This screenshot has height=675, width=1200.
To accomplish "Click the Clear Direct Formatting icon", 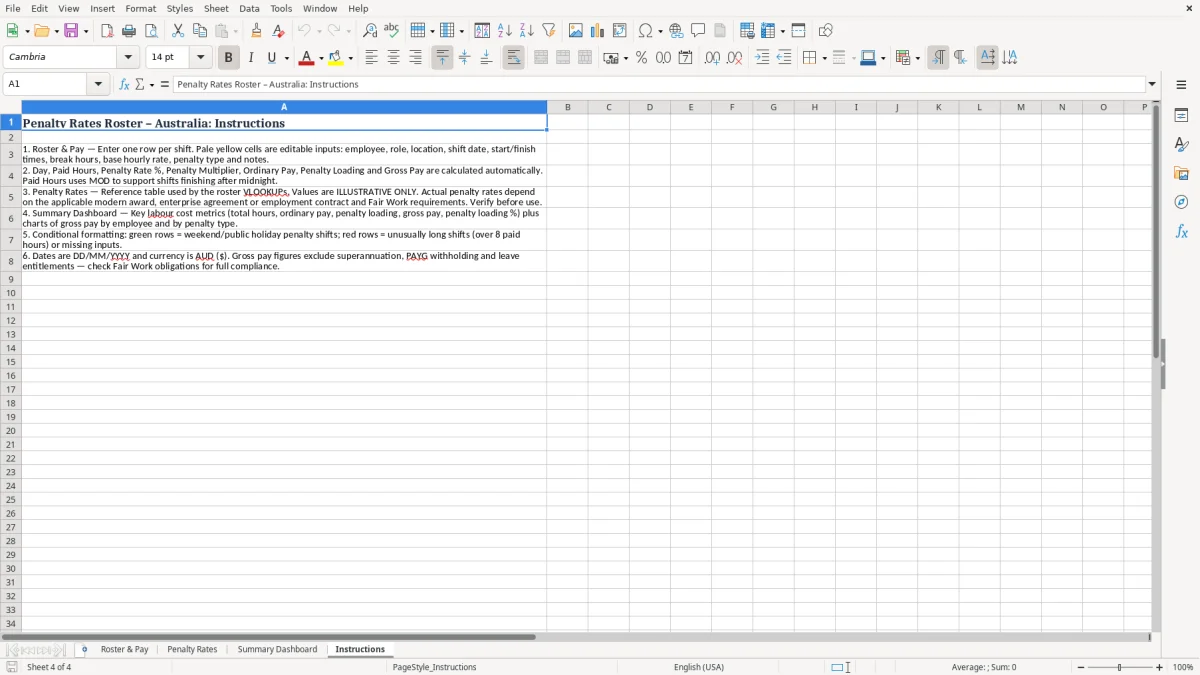I will tap(279, 31).
